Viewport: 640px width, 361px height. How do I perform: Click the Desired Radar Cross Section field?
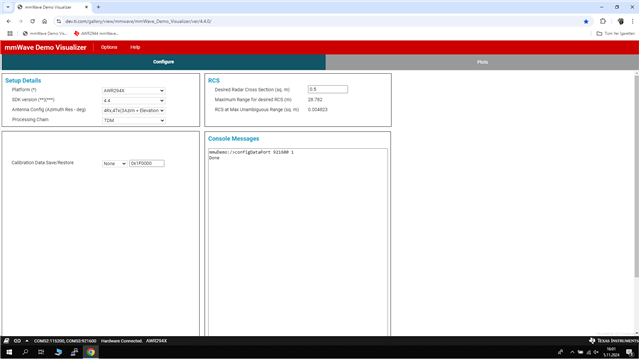pyautogui.click(x=328, y=89)
